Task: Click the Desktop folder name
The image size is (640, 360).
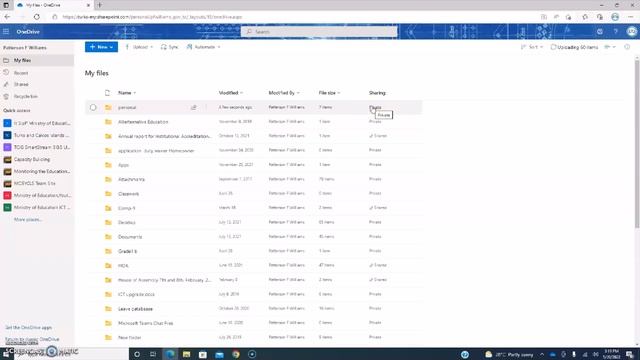Action: click(x=127, y=222)
